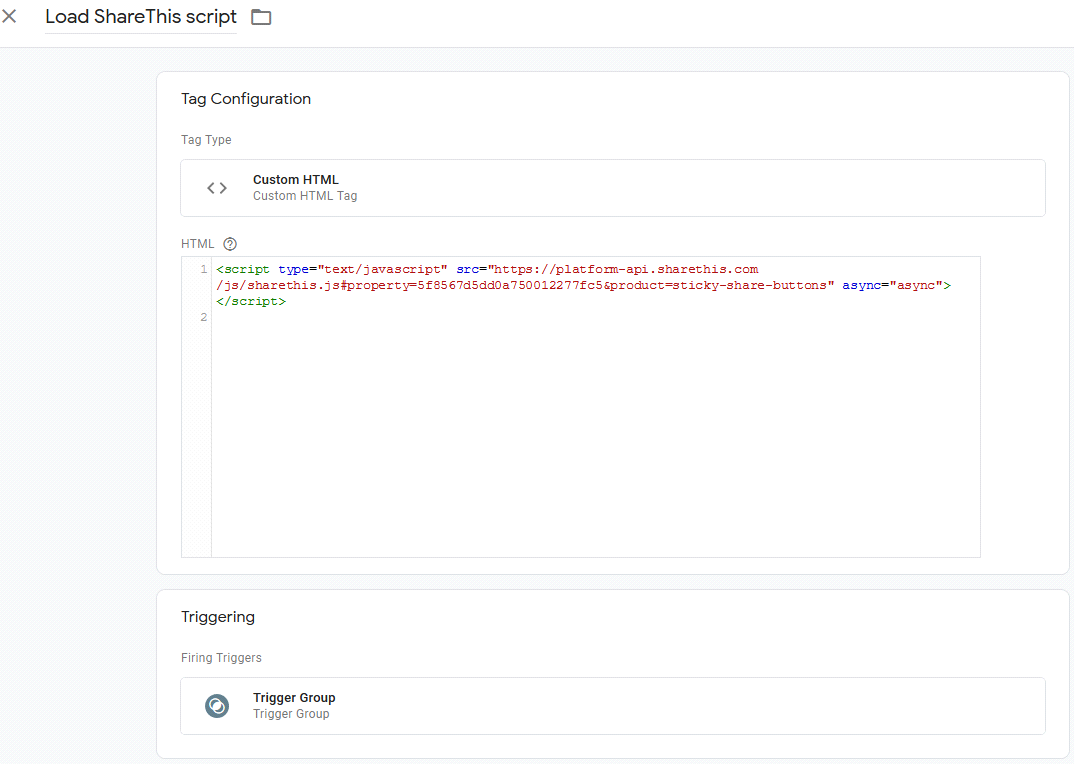Click the 'type="text/javascript"' attribute text

362,269
